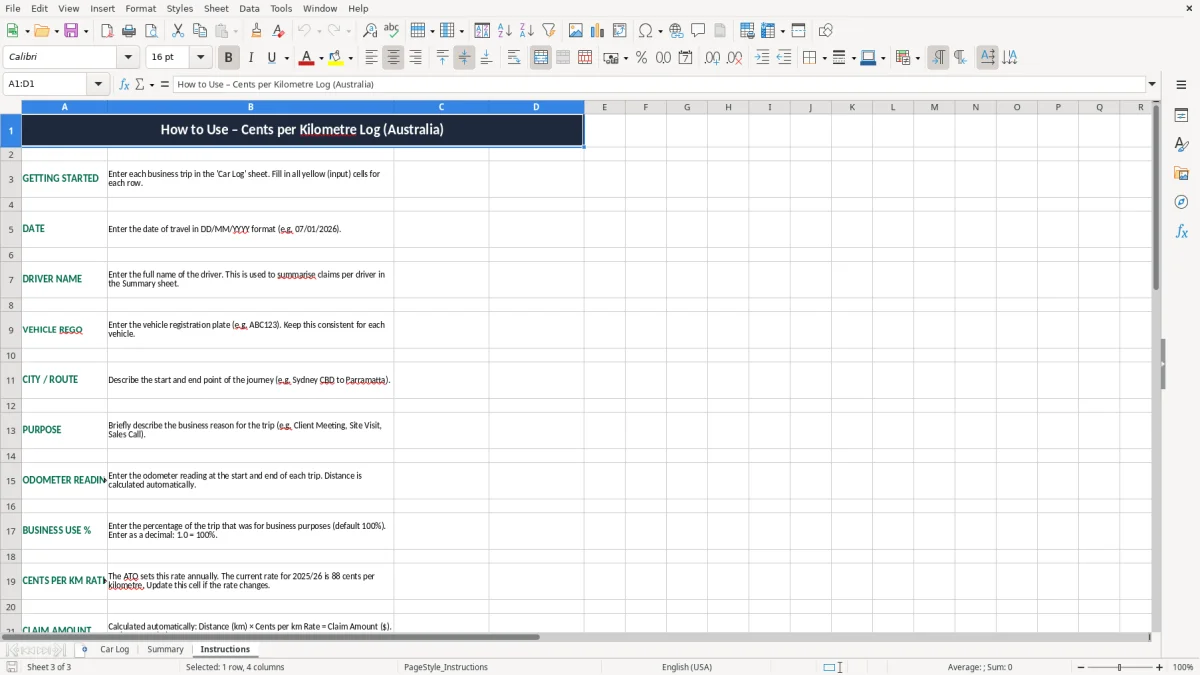Click Clear Direct Formatting icon
This screenshot has width=1200, height=675.
tap(278, 30)
